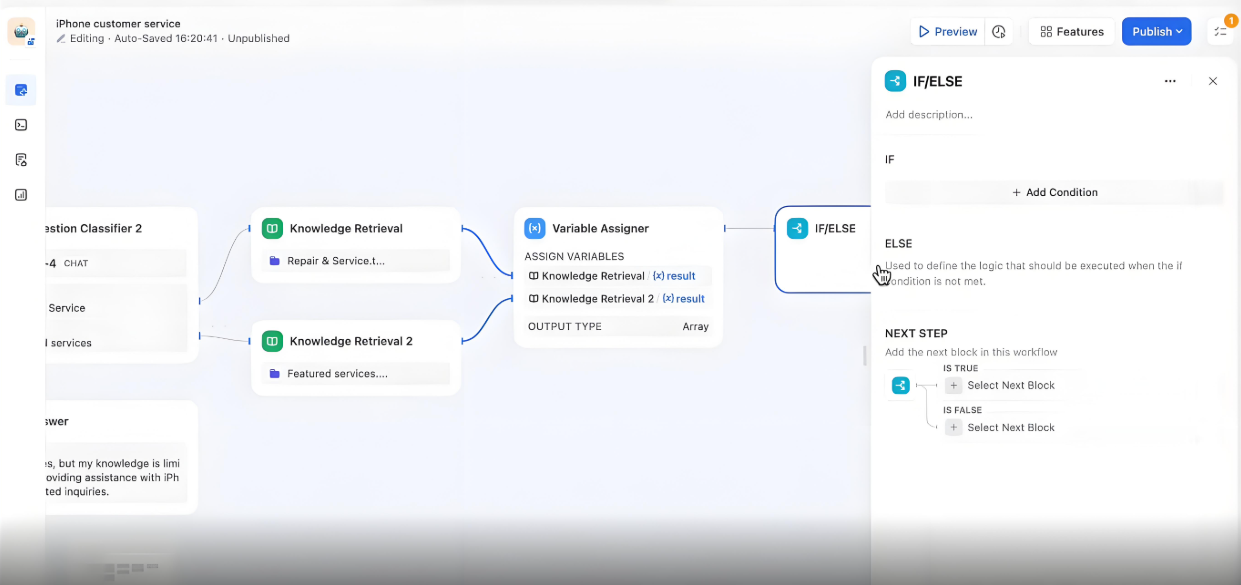Edit the IF/ELSE panel title

click(x=938, y=82)
